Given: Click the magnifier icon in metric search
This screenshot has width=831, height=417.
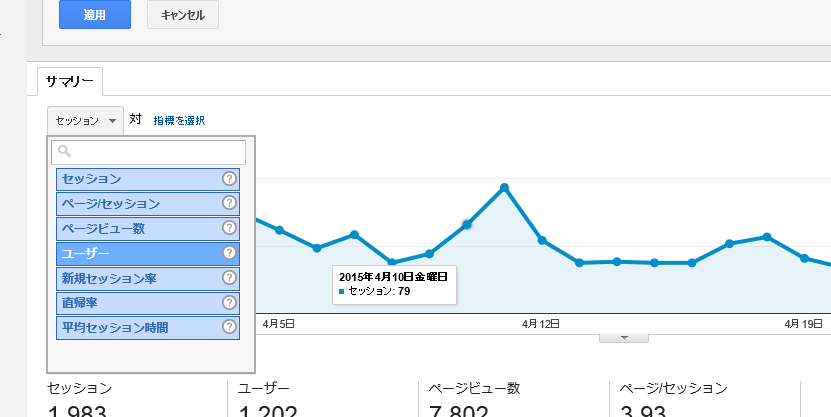Looking at the screenshot, I should point(64,152).
